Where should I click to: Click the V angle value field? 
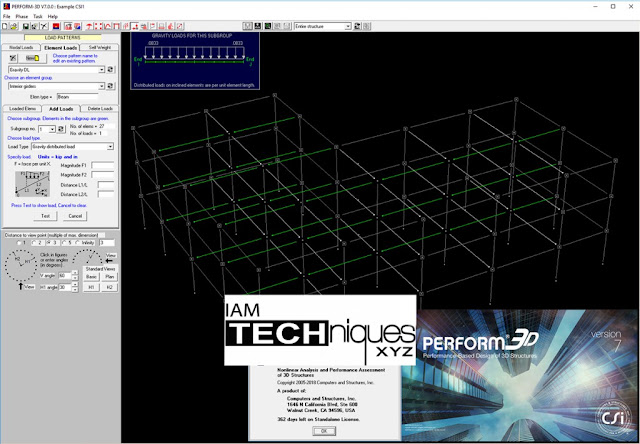[65, 275]
